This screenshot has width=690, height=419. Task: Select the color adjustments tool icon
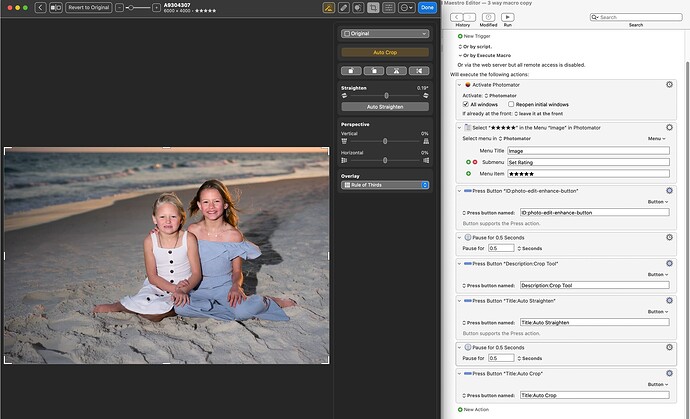tap(328, 7)
